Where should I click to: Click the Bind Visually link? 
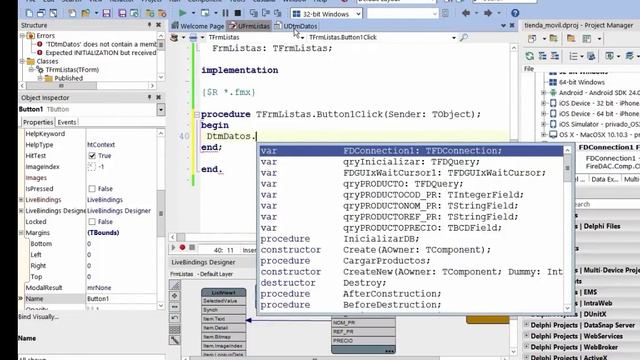point(38,317)
